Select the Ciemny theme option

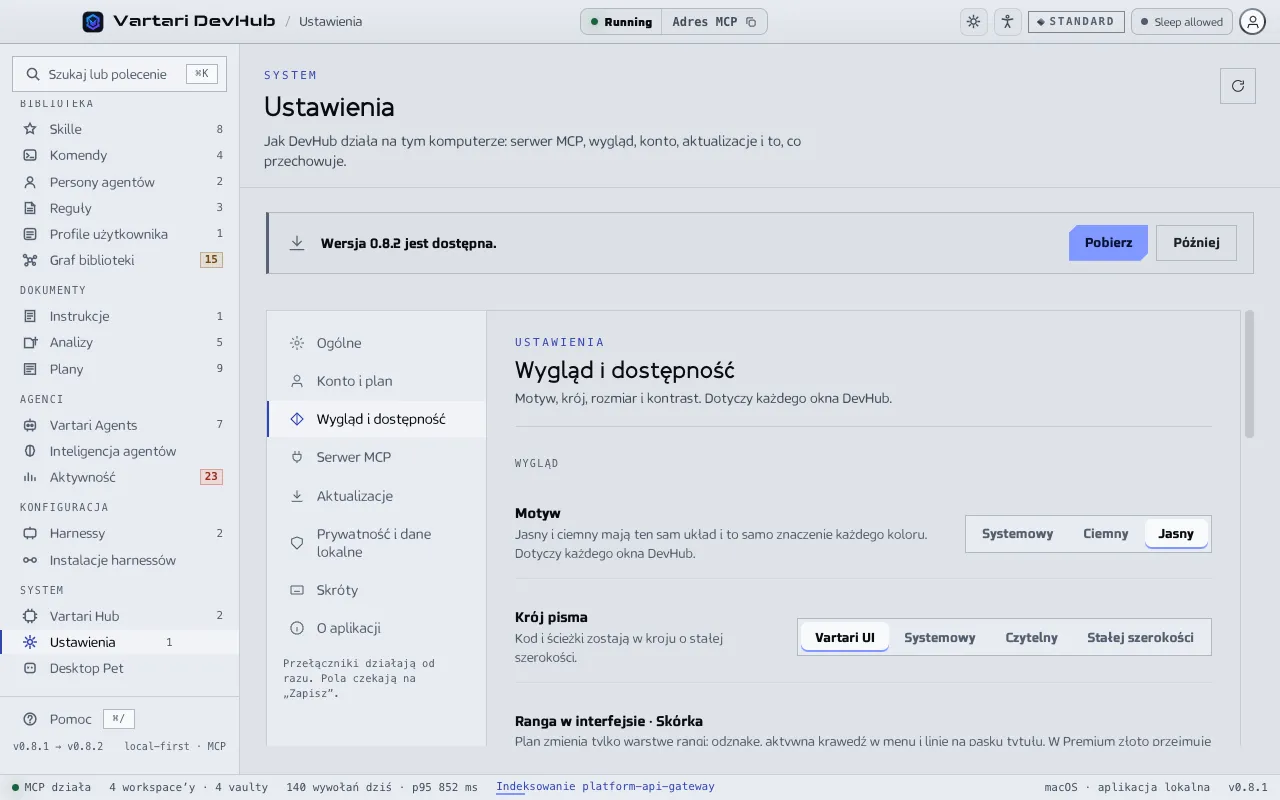tap(1105, 533)
